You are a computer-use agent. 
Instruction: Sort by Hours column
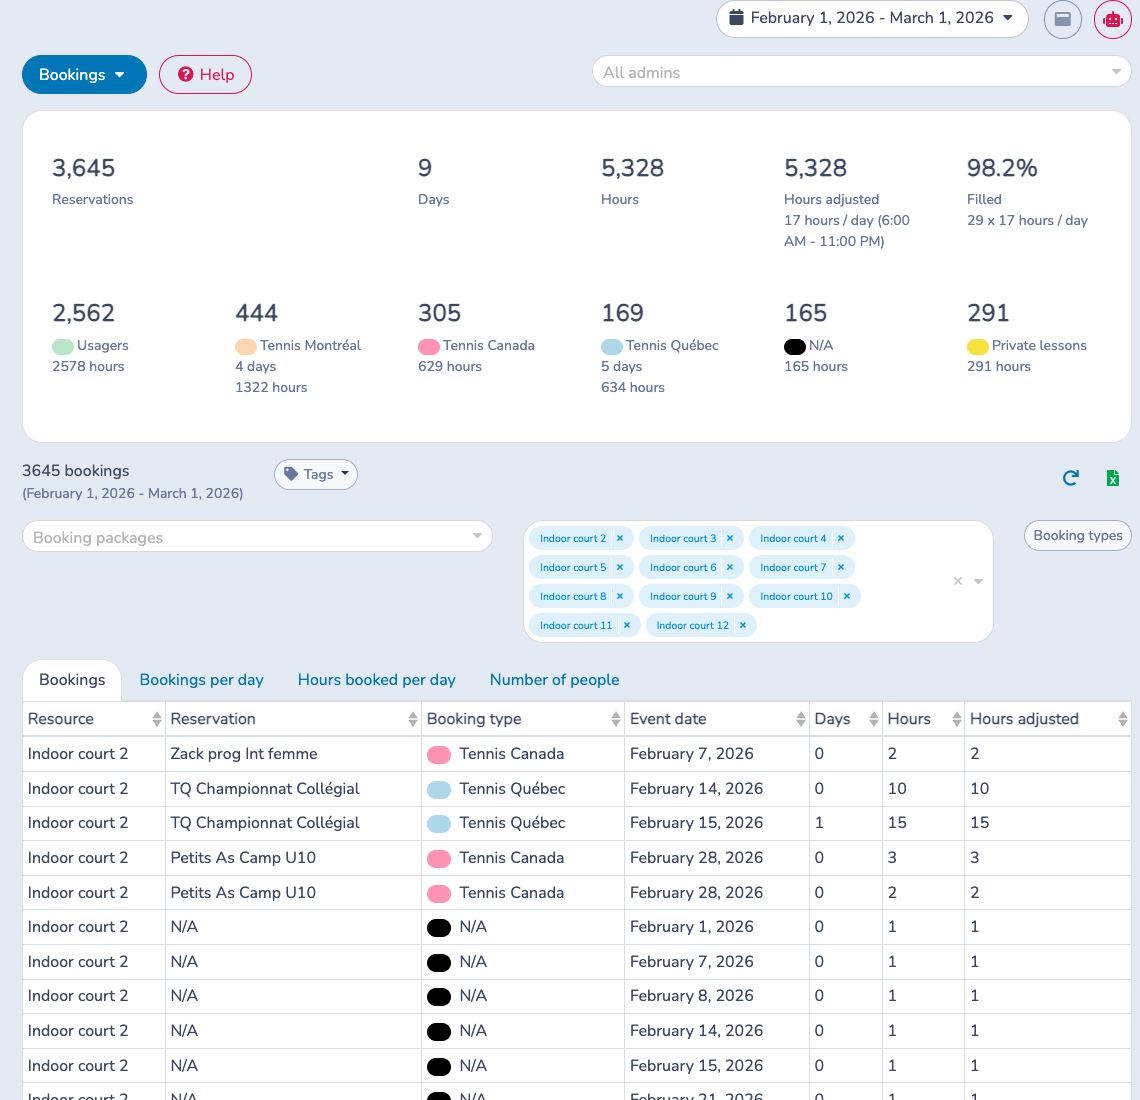point(923,719)
